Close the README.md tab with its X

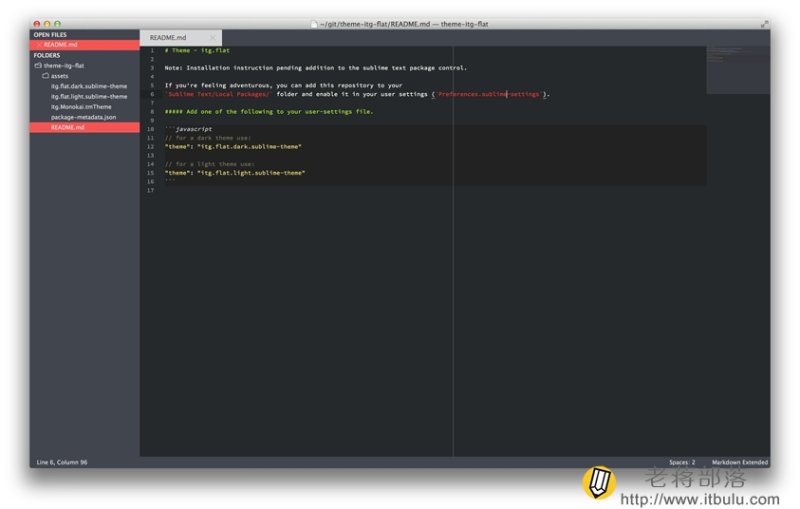(212, 38)
